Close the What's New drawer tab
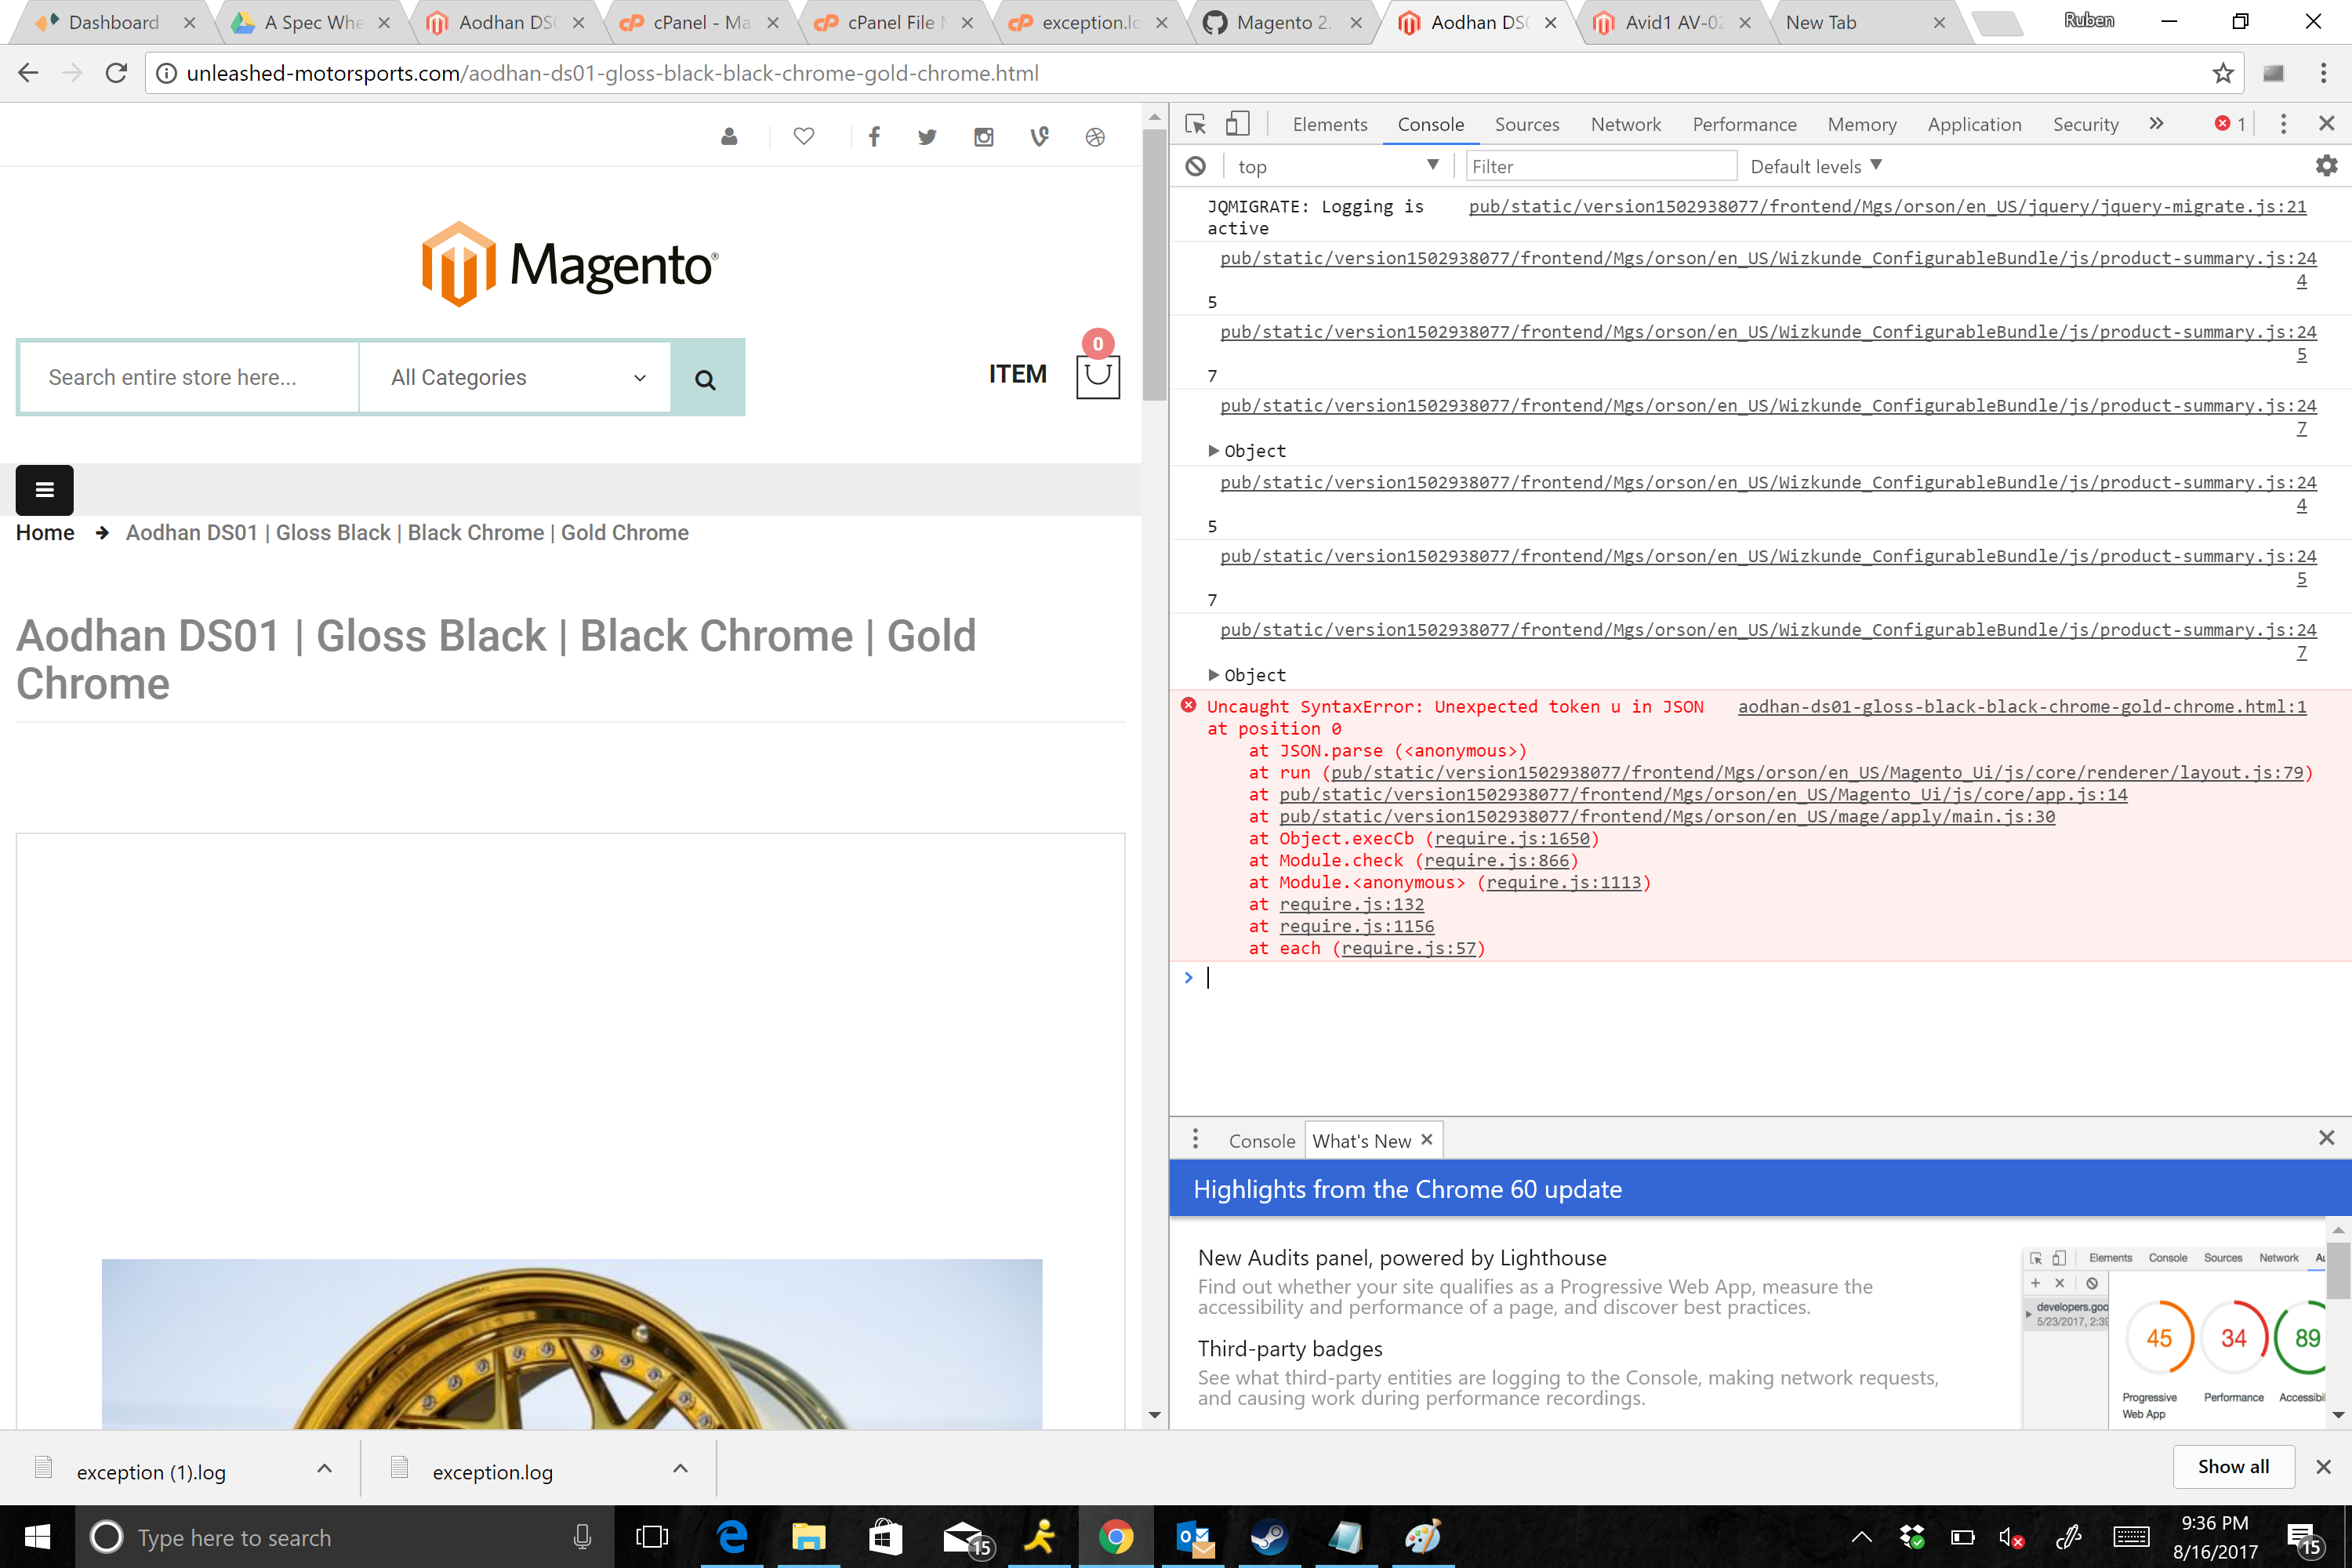Image resolution: width=2352 pixels, height=1568 pixels. click(1427, 1139)
